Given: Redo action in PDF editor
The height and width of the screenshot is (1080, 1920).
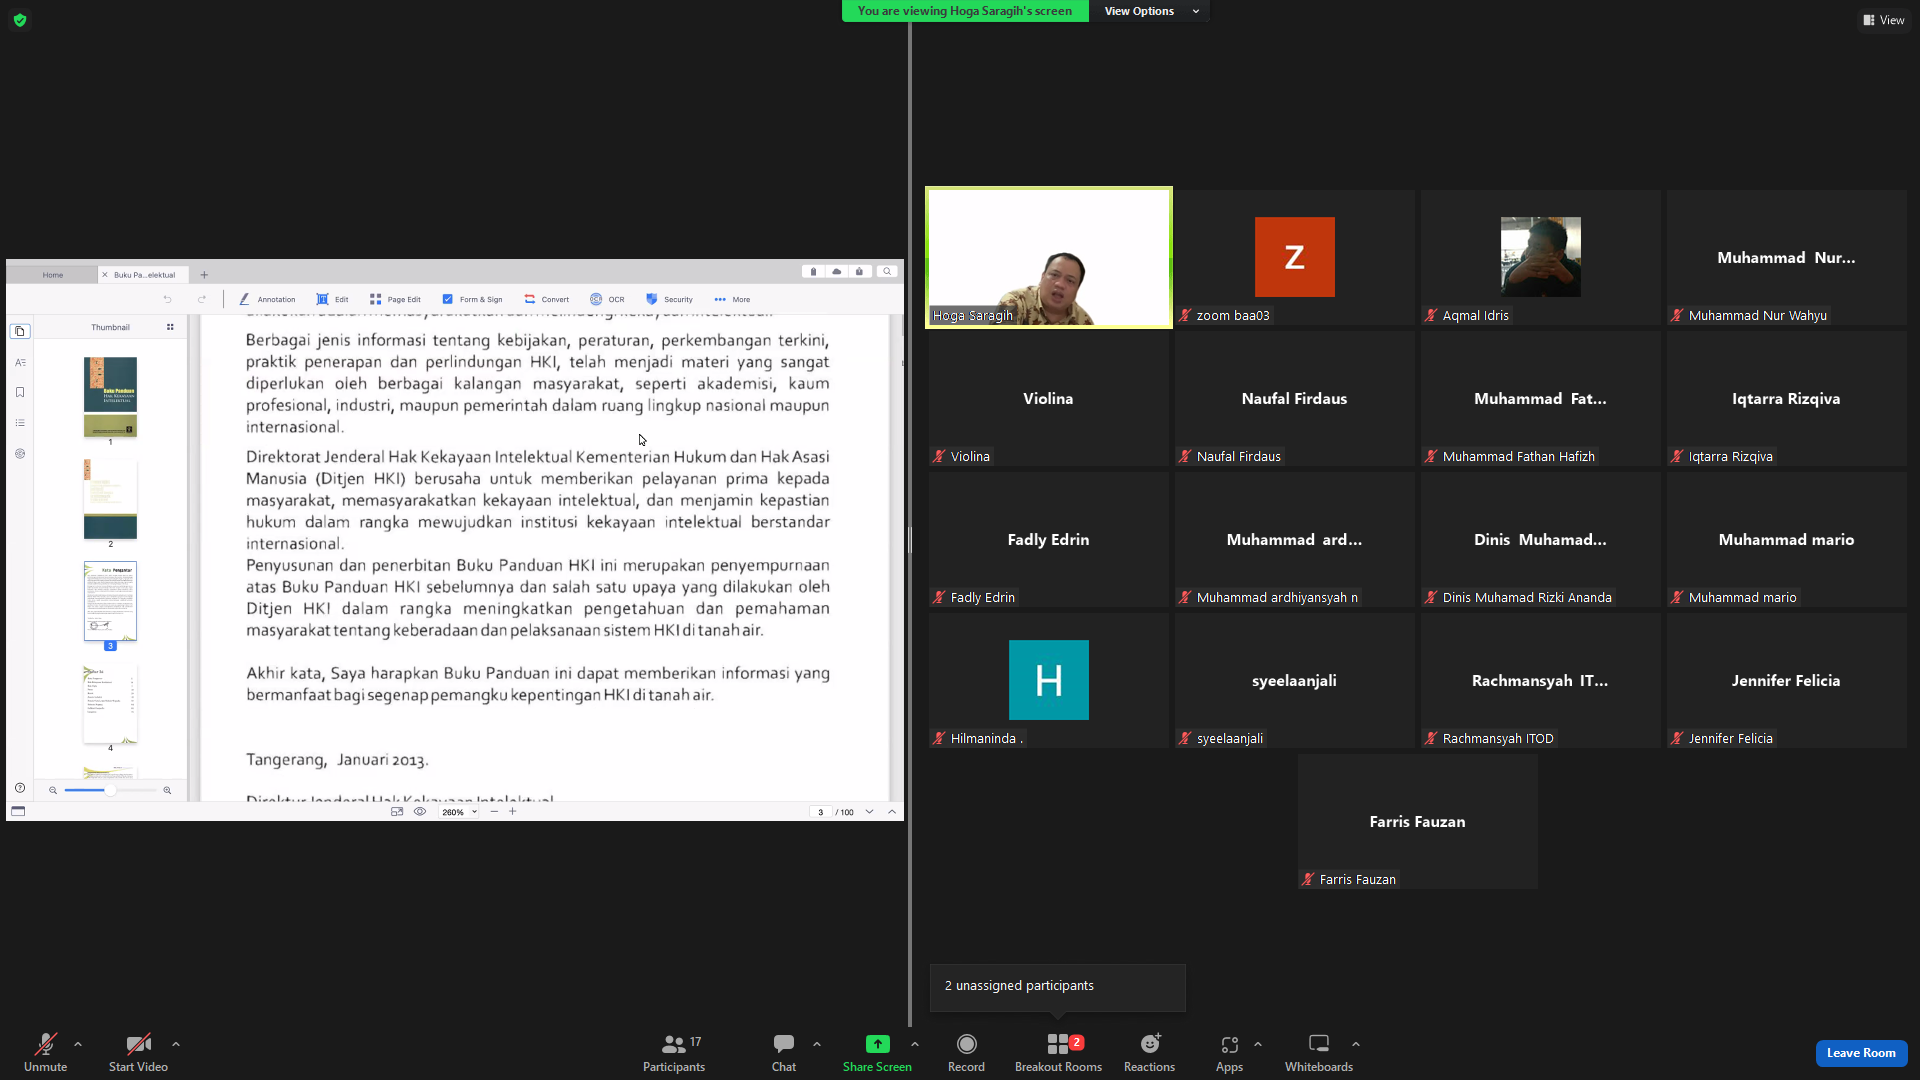Looking at the screenshot, I should [x=202, y=299].
